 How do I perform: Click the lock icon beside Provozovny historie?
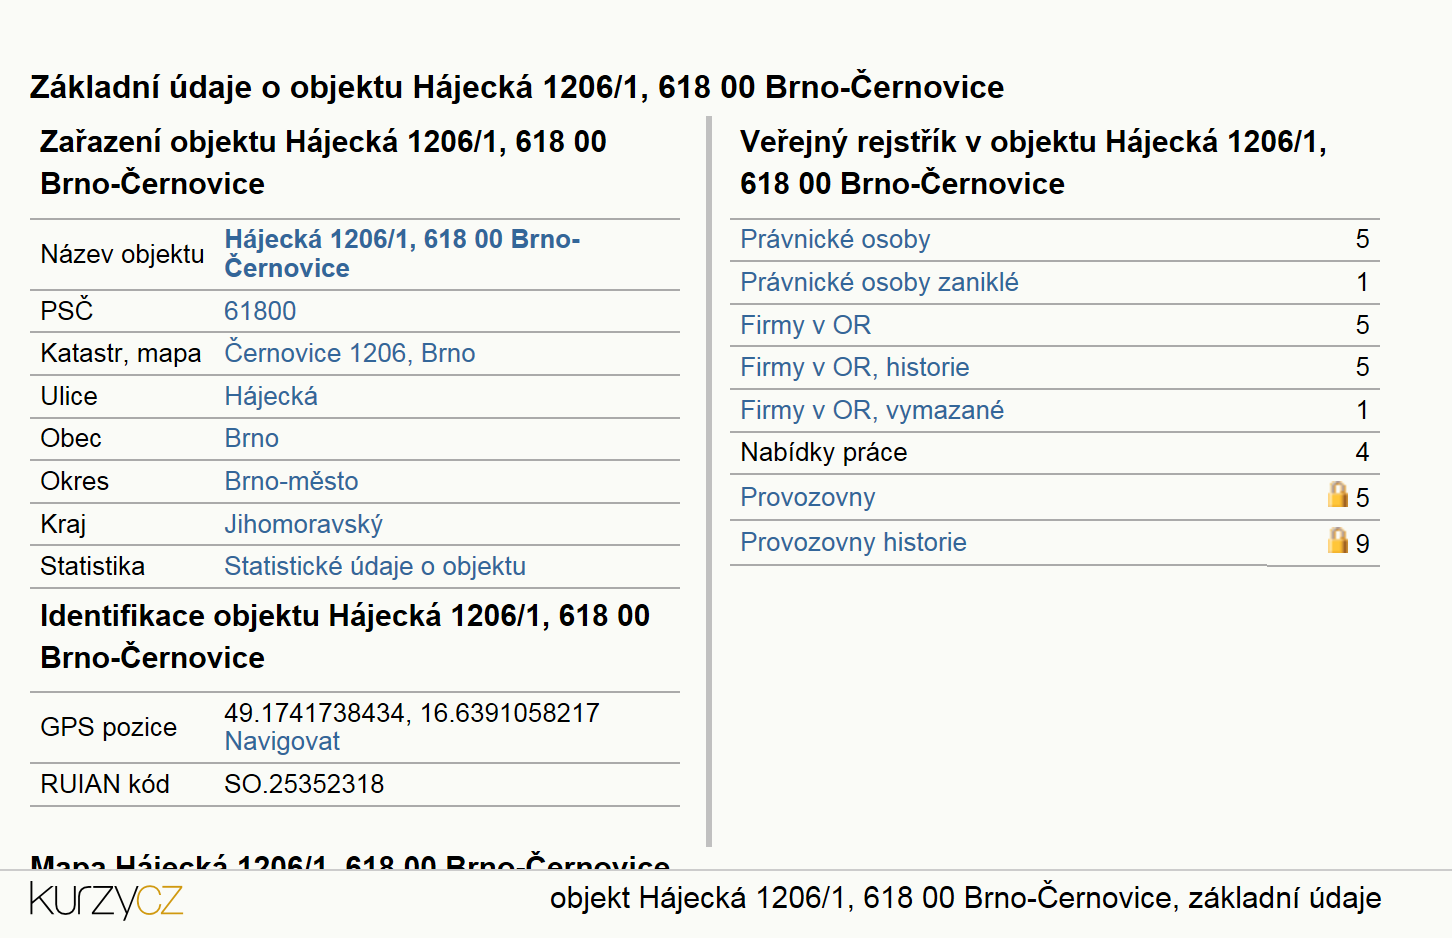(1337, 540)
